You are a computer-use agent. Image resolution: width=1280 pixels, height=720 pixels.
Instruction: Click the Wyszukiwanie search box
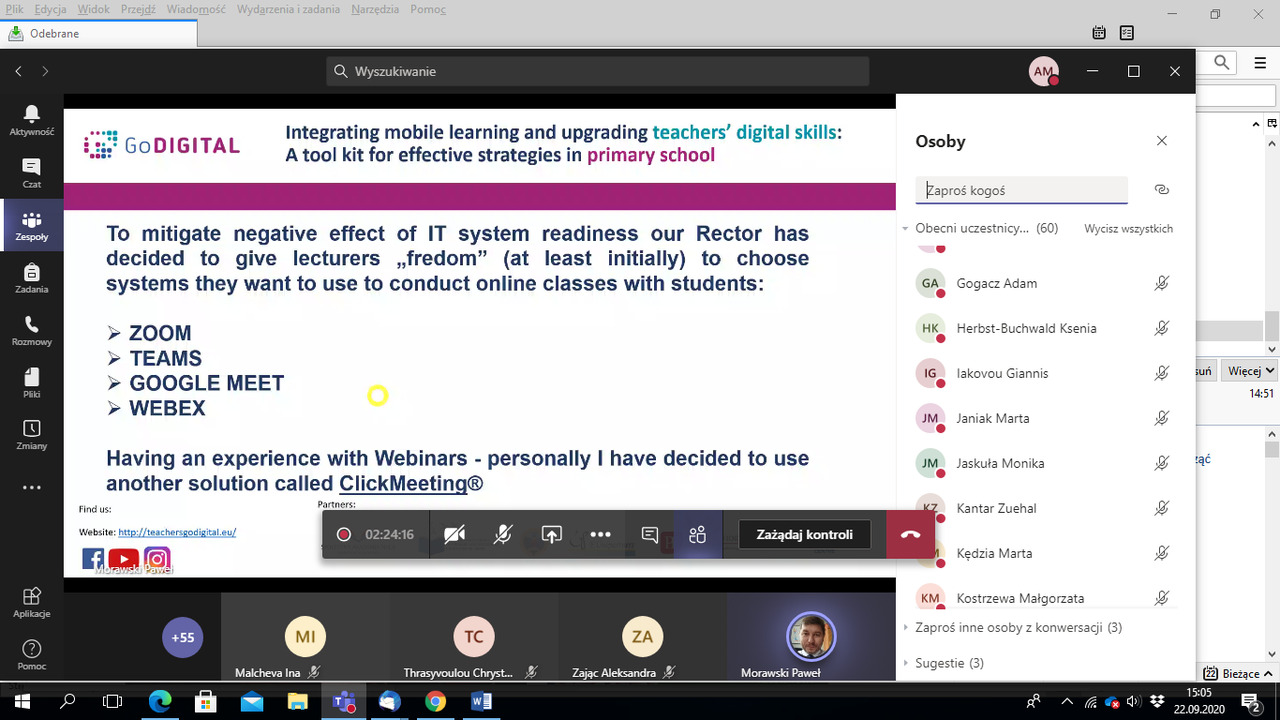[597, 71]
